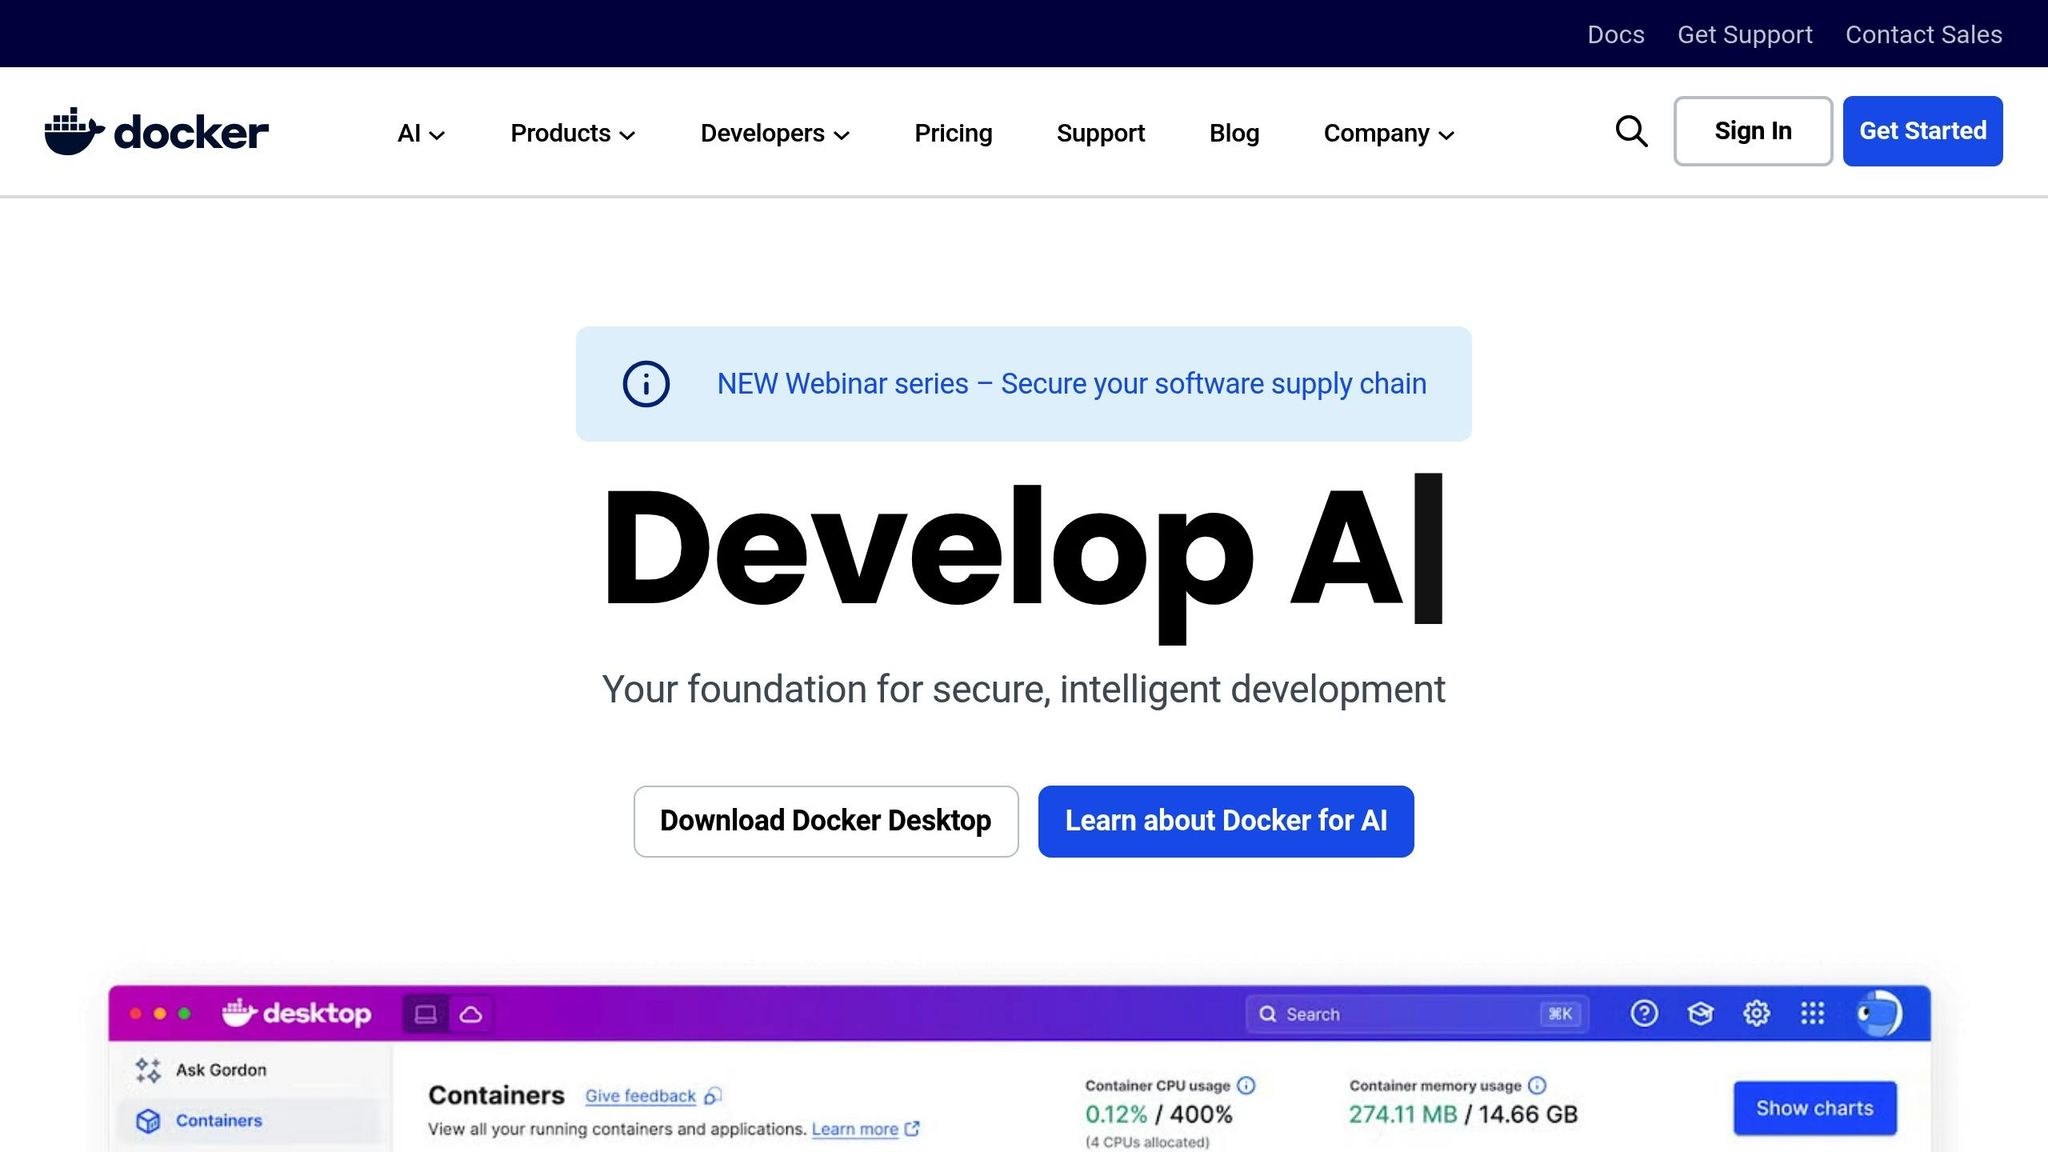Click the Get Started button
Viewport: 2048px width, 1152px height.
pos(1922,131)
